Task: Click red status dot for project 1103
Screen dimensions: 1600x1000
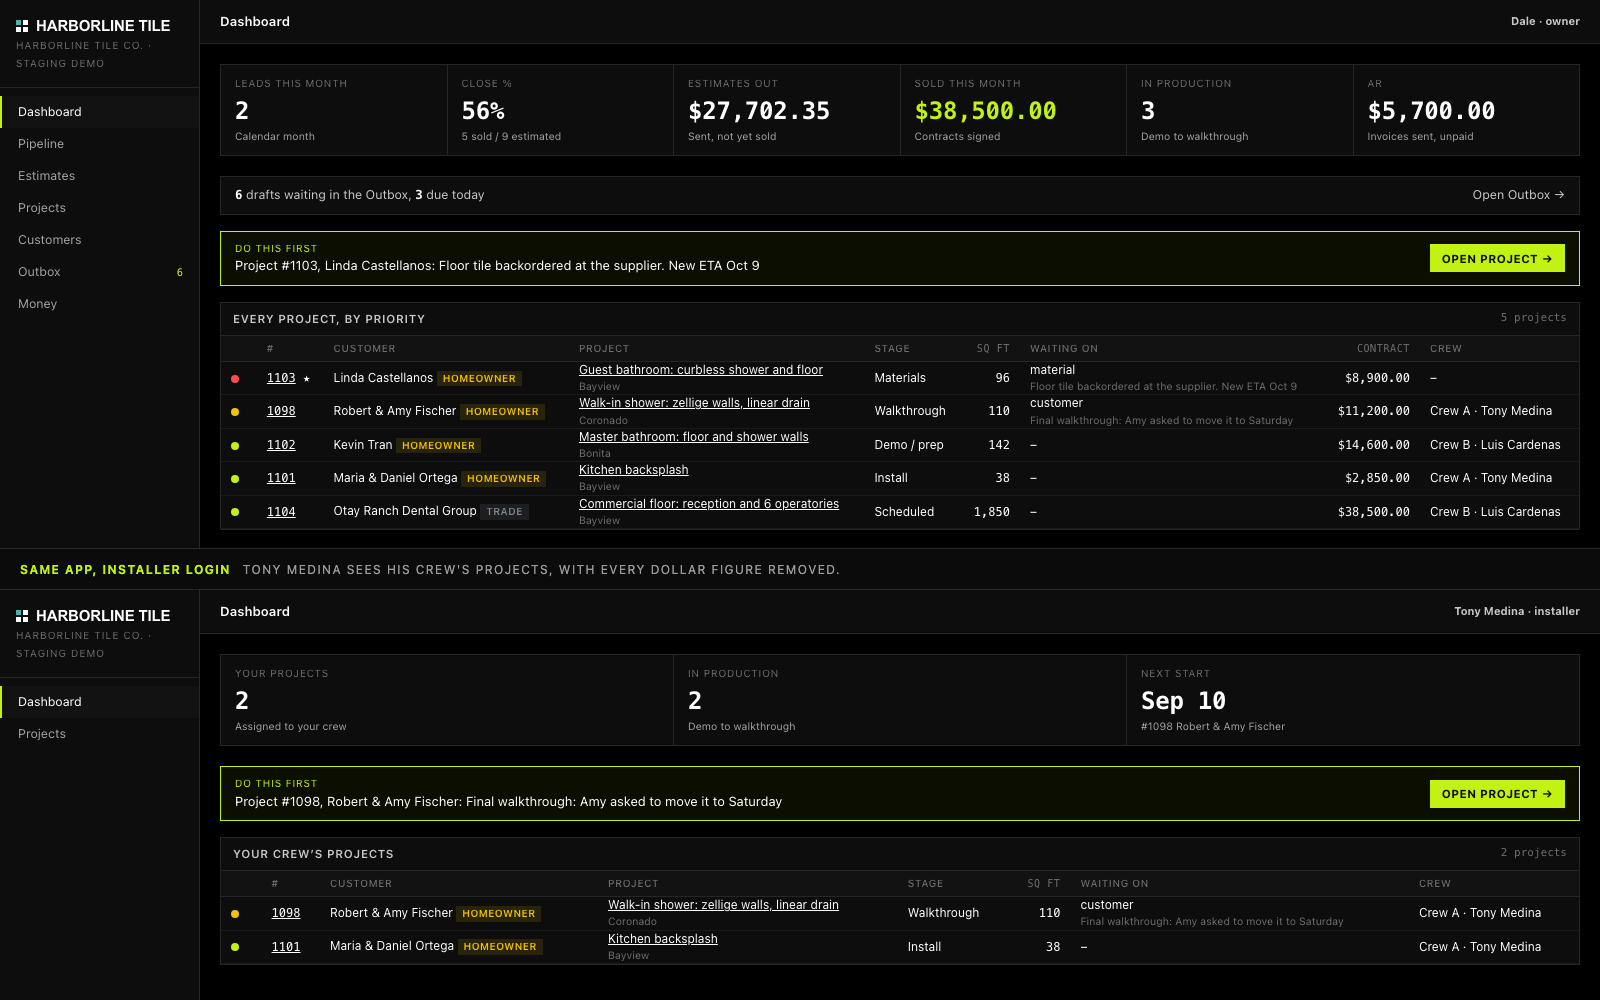Action: (x=235, y=379)
